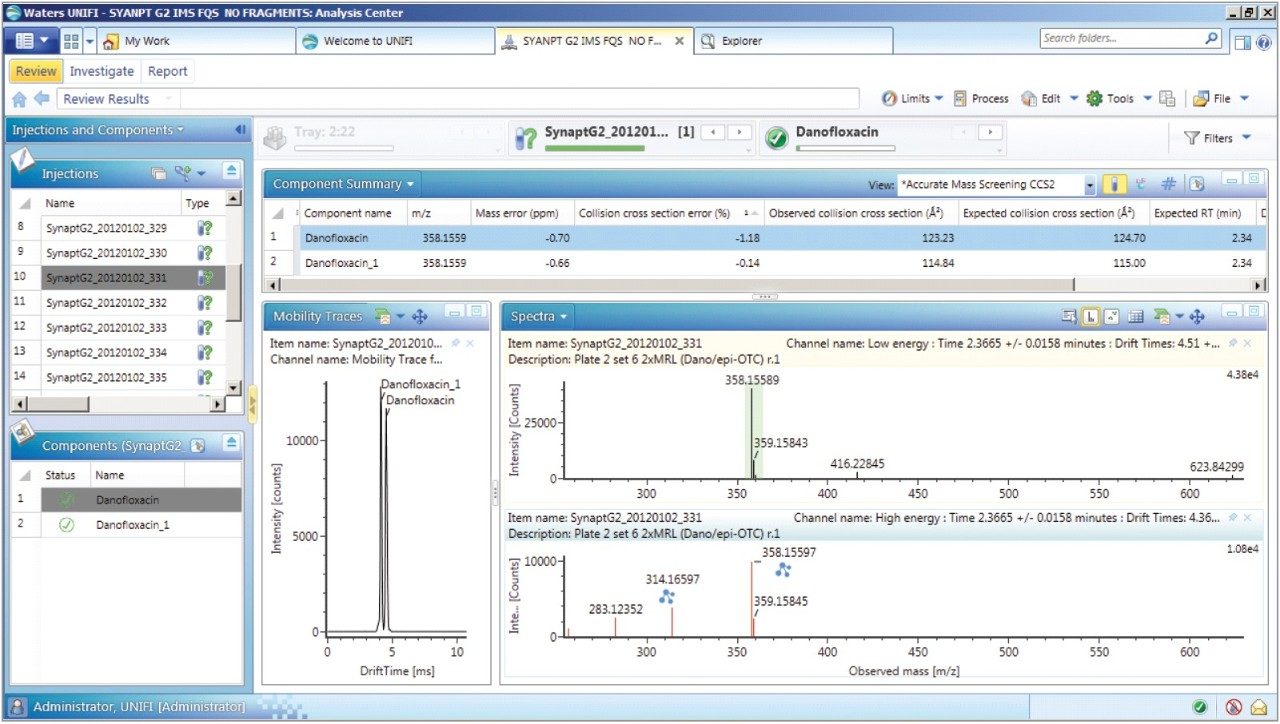Open the View combo box Accurate Mass Screening CCS2

[997, 185]
